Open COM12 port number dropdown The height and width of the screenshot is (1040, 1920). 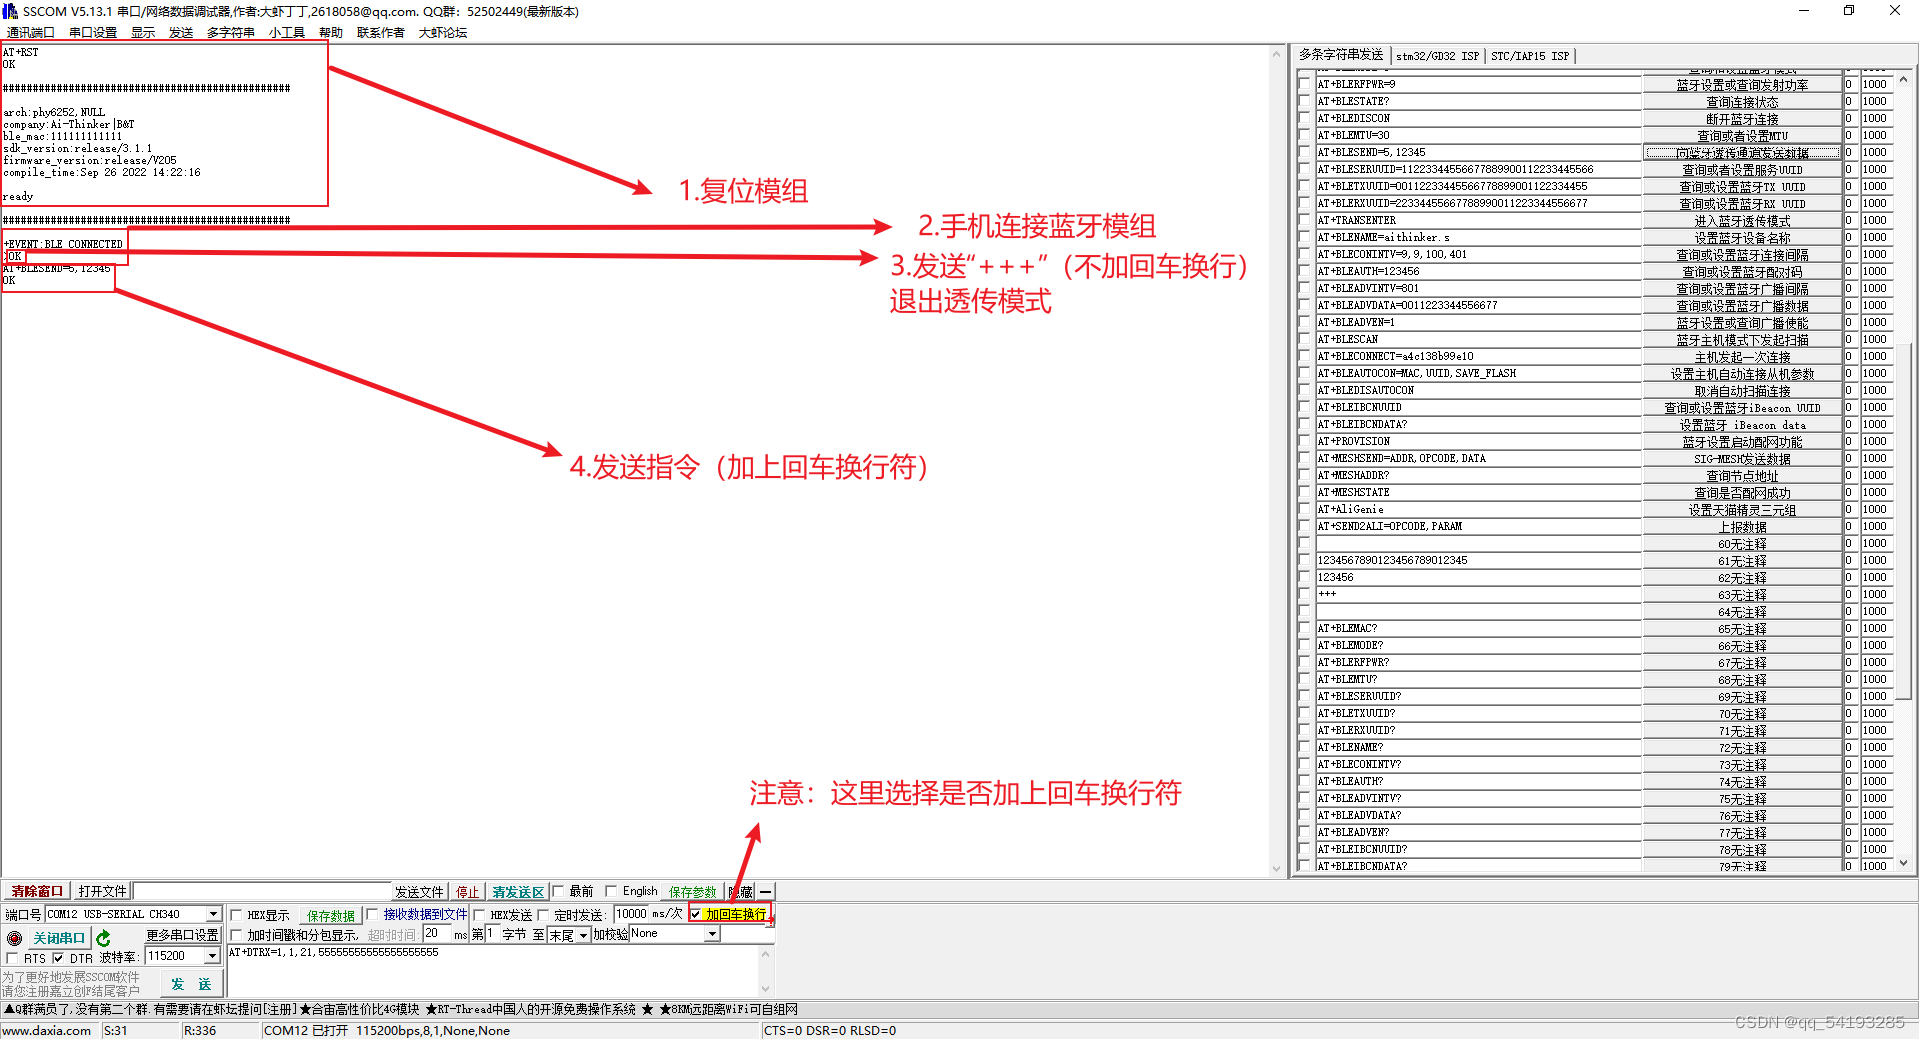tap(213, 914)
